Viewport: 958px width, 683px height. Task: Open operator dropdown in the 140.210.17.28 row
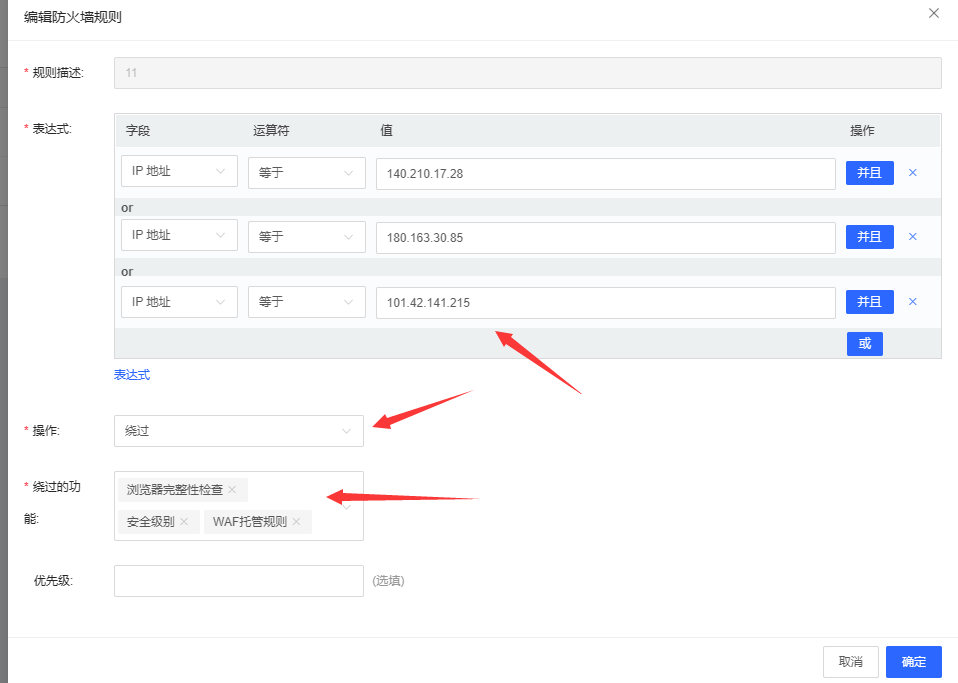[307, 173]
